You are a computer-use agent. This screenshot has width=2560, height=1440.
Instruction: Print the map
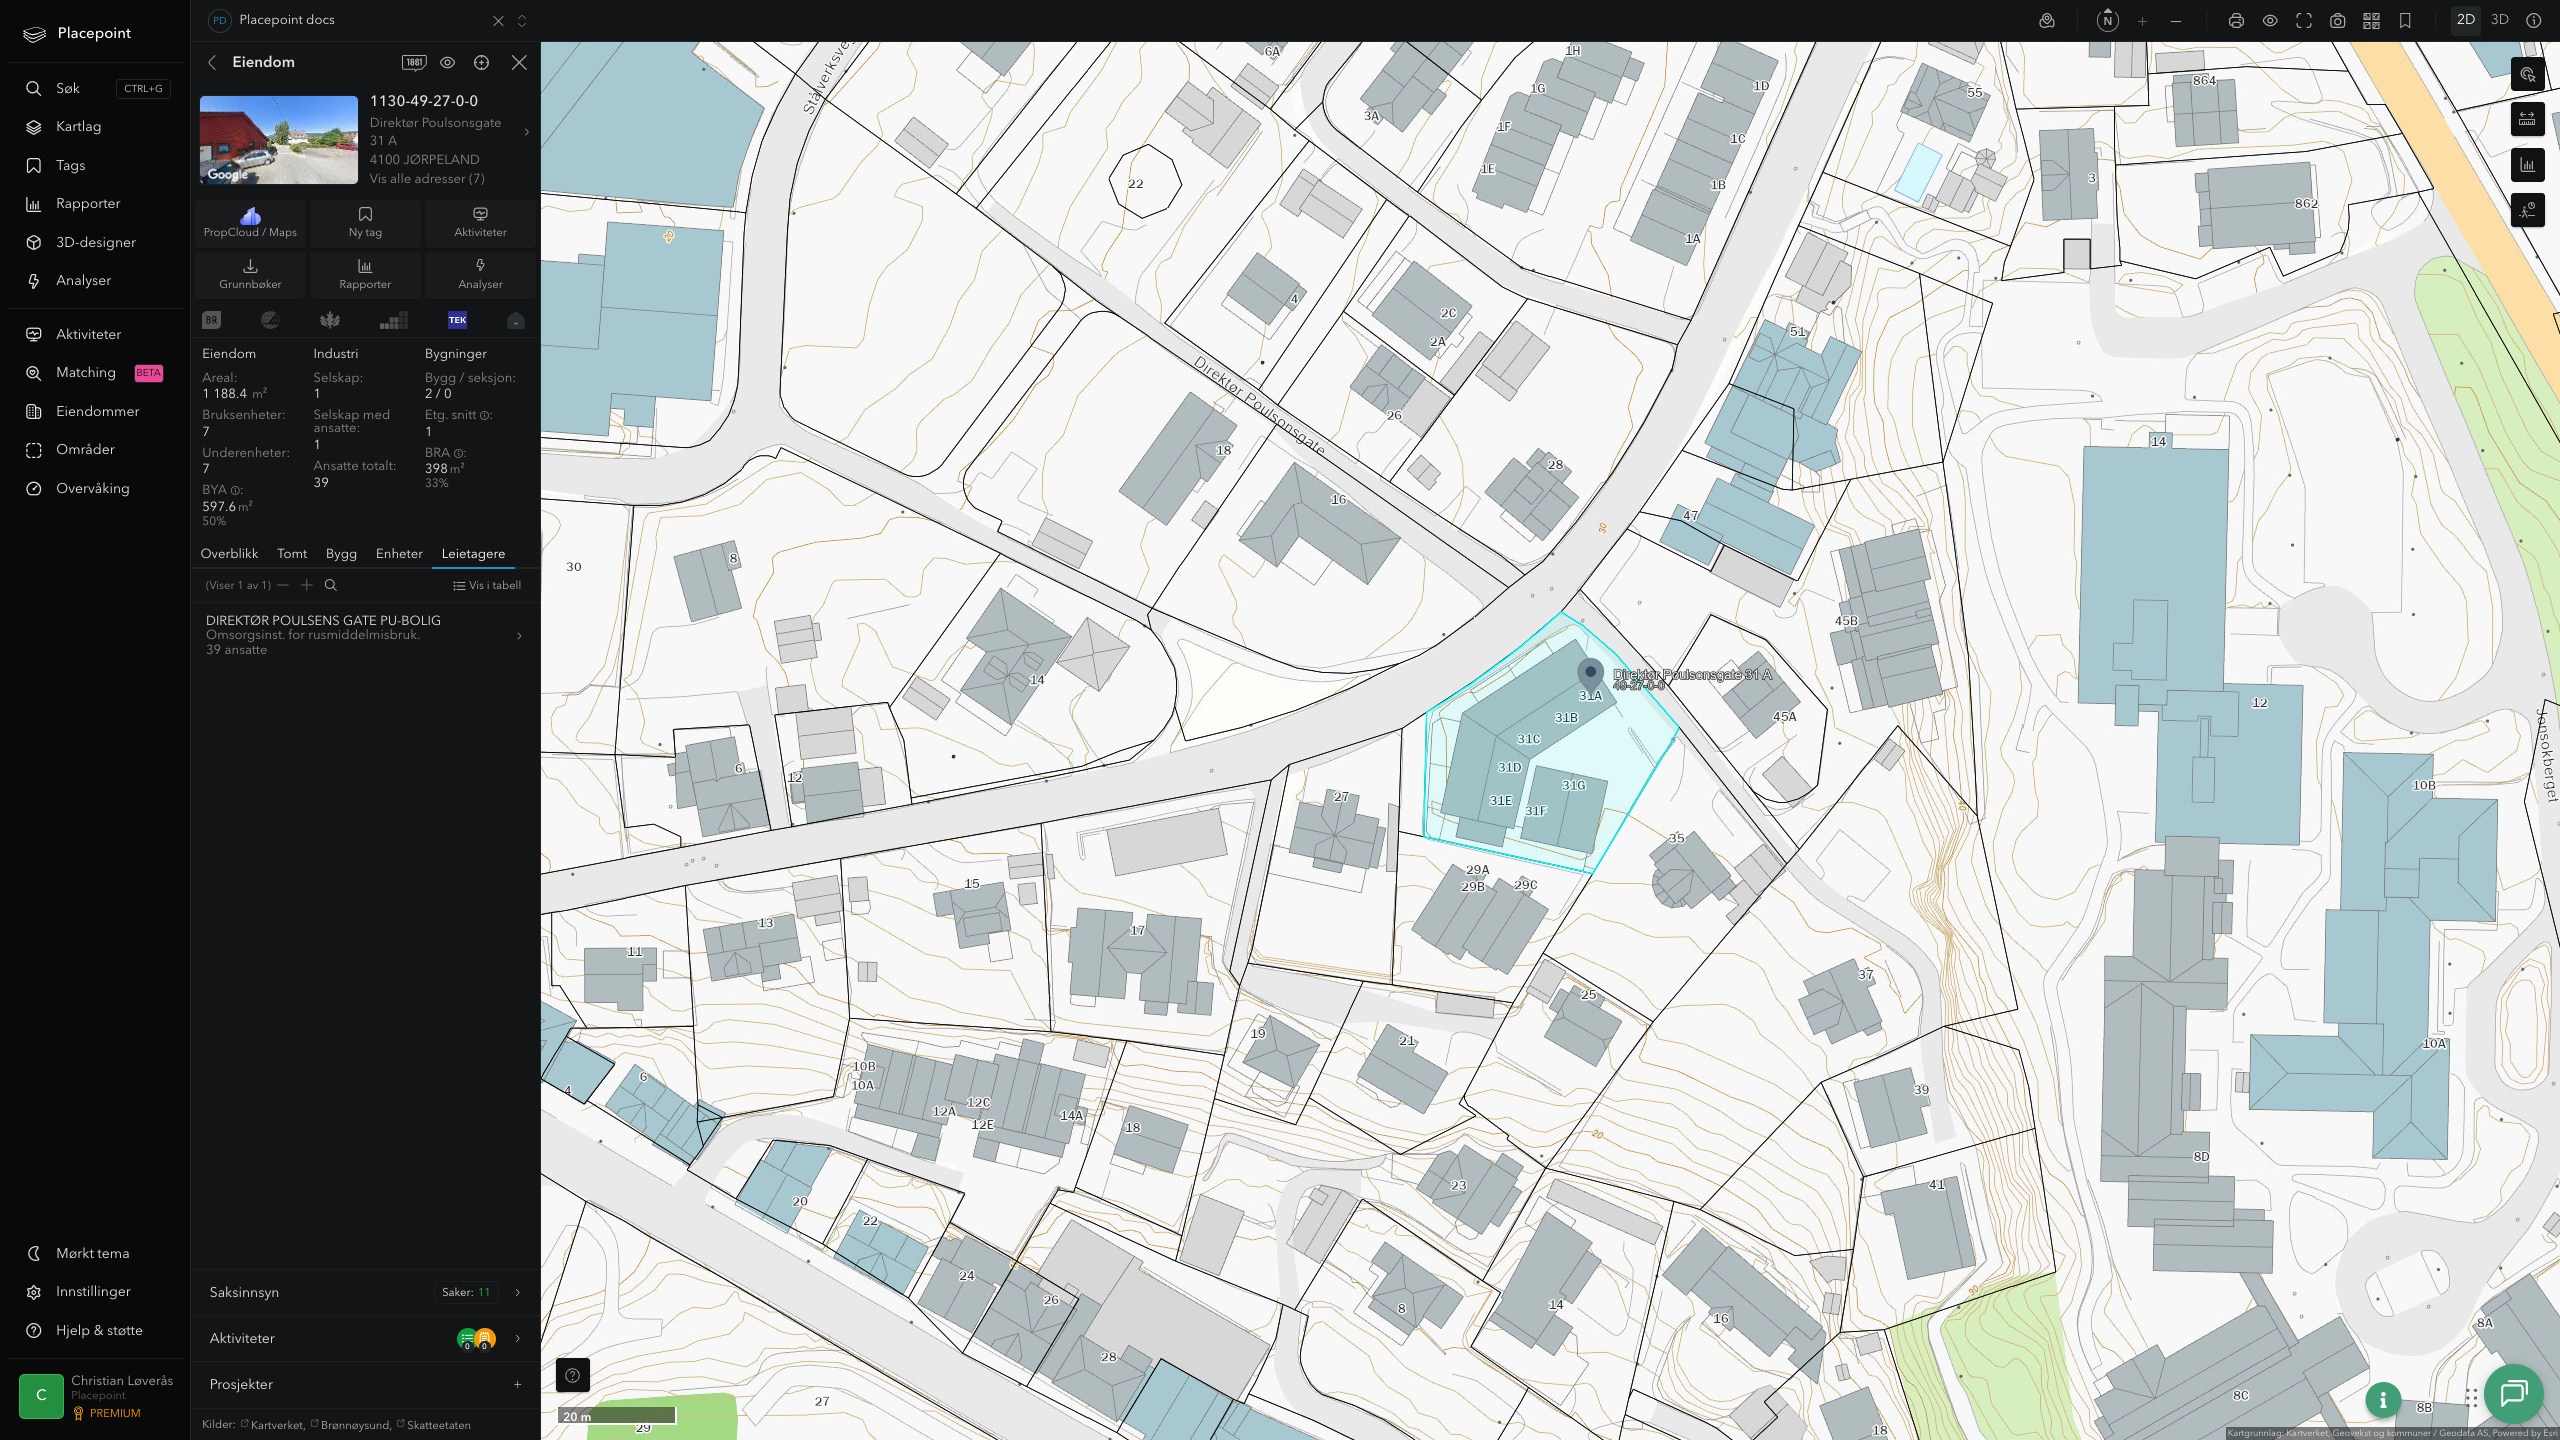click(x=2237, y=20)
